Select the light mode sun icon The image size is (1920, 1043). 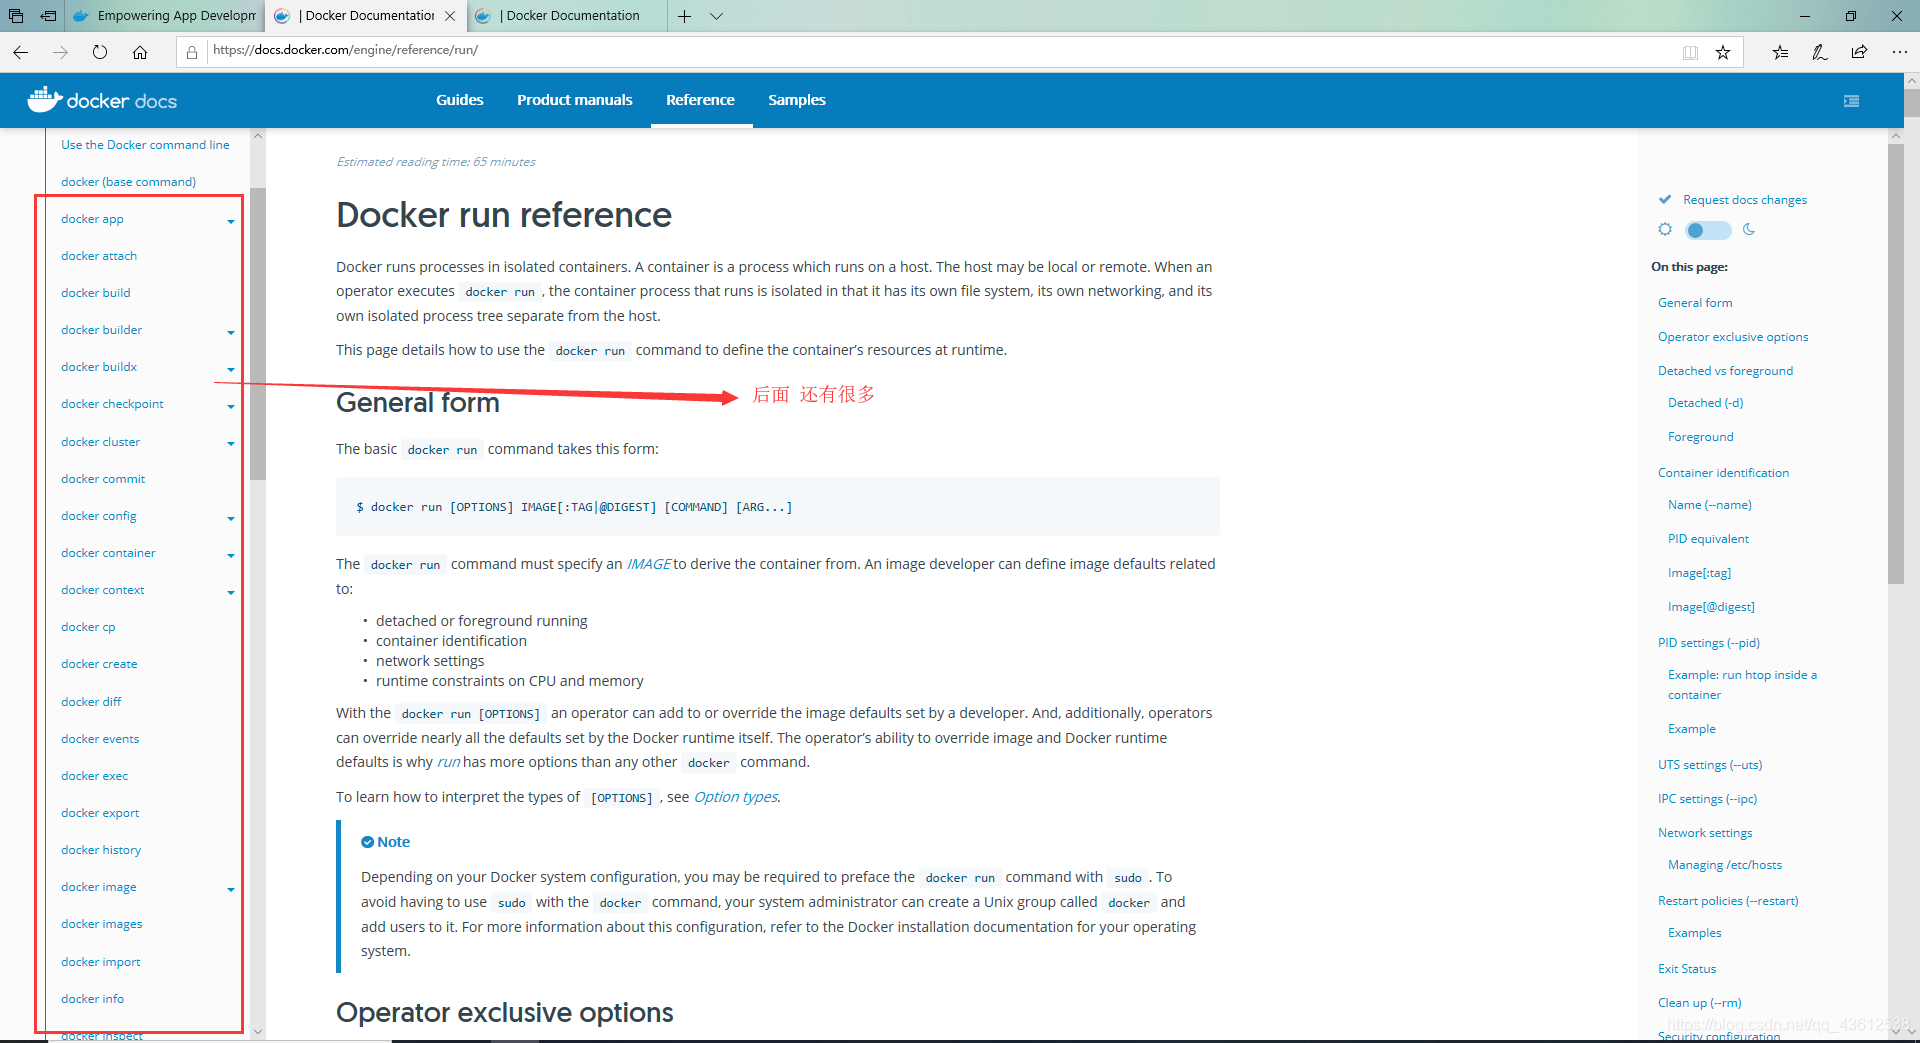click(x=1665, y=229)
